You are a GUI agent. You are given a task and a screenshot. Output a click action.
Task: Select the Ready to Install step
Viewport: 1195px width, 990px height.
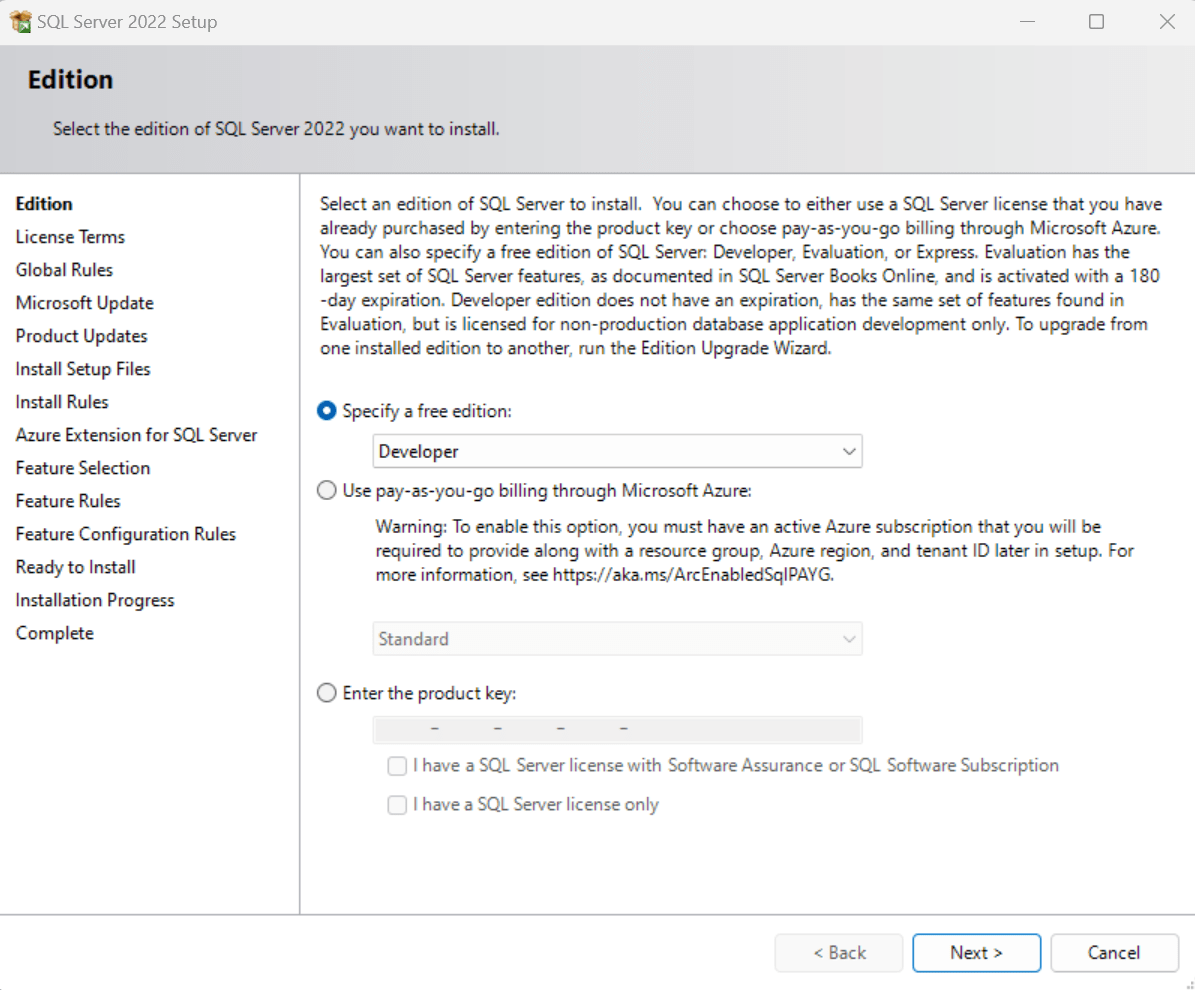[x=75, y=567]
